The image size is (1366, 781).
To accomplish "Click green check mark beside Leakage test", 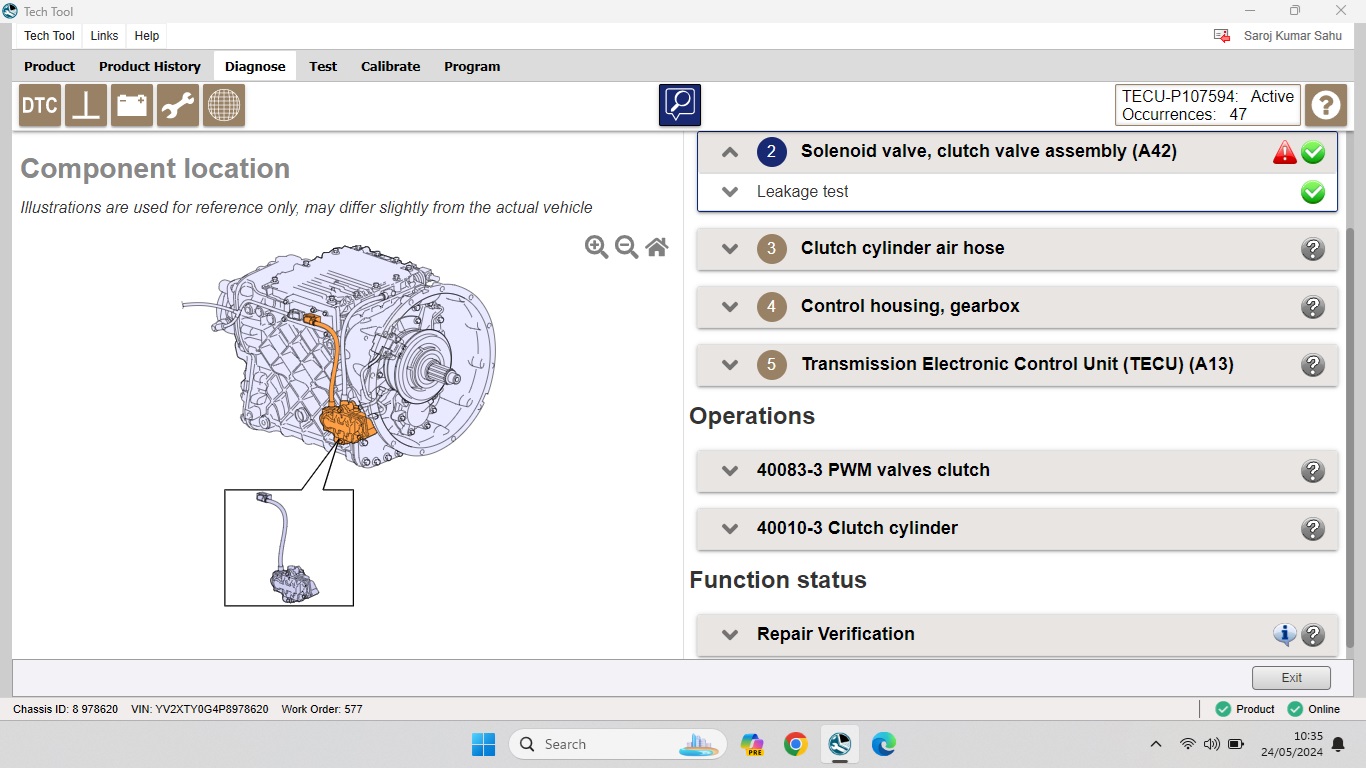I will (1313, 192).
